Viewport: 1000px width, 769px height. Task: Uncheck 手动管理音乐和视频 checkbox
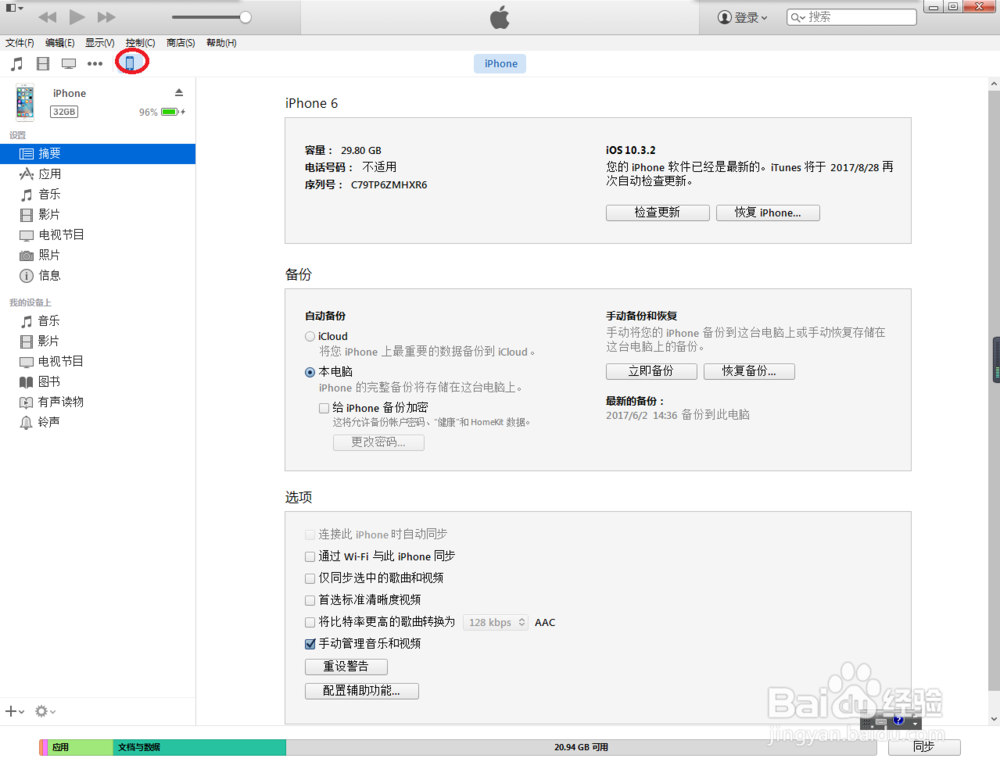(310, 644)
